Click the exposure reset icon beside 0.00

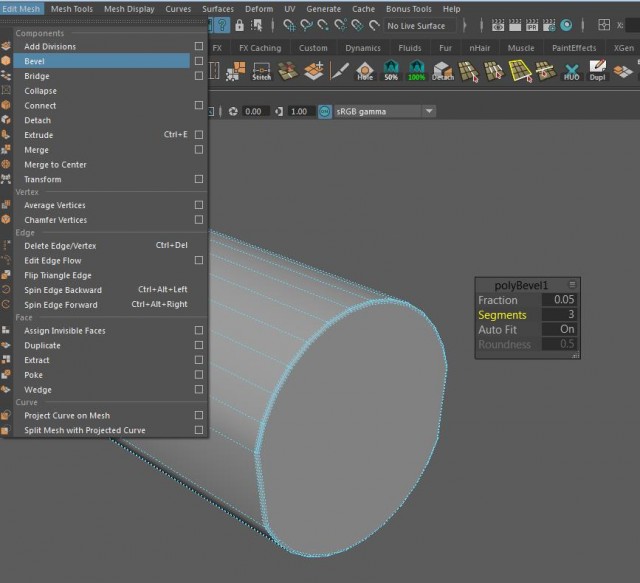[233, 111]
